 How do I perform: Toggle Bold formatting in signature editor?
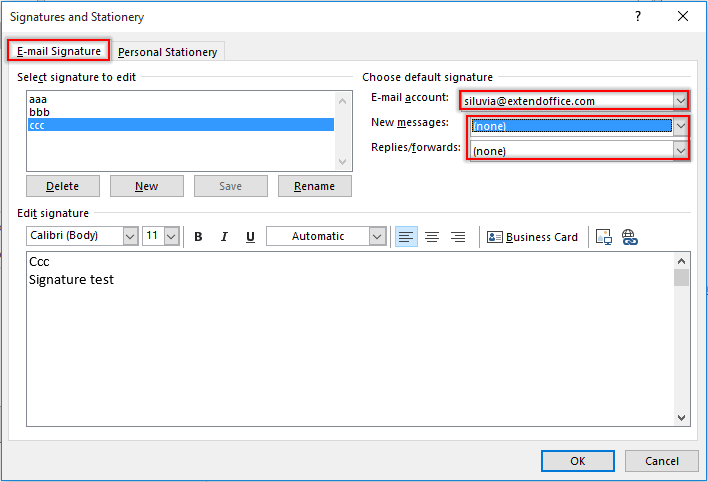tap(198, 237)
